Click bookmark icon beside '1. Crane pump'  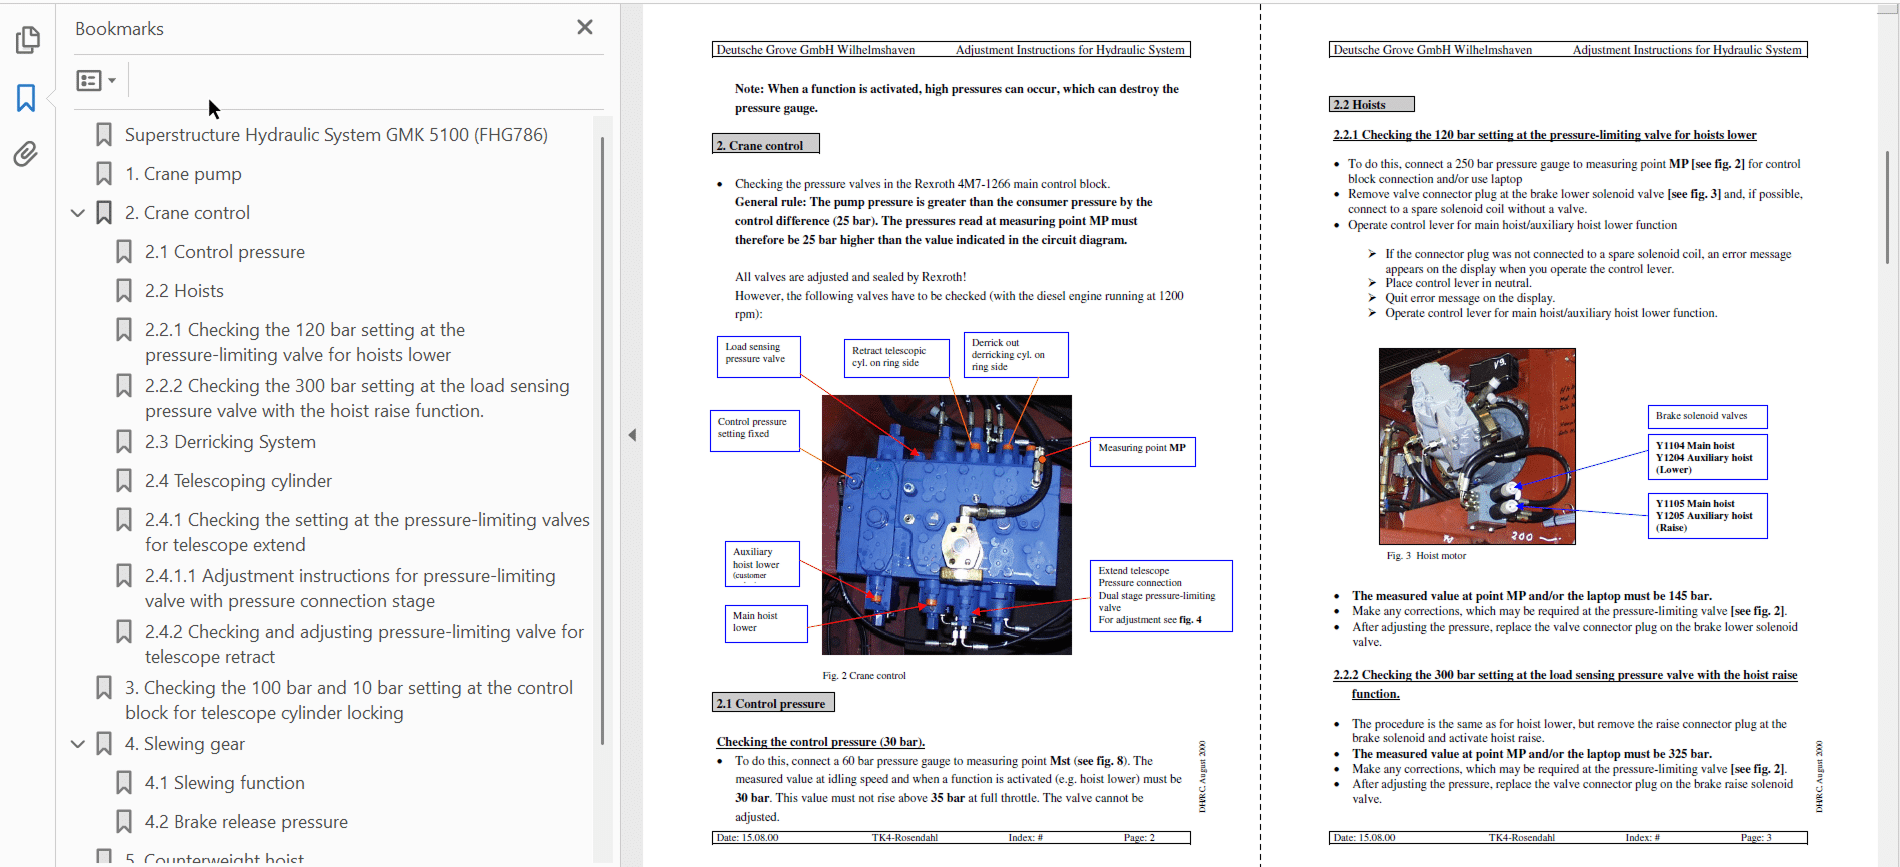(x=104, y=174)
